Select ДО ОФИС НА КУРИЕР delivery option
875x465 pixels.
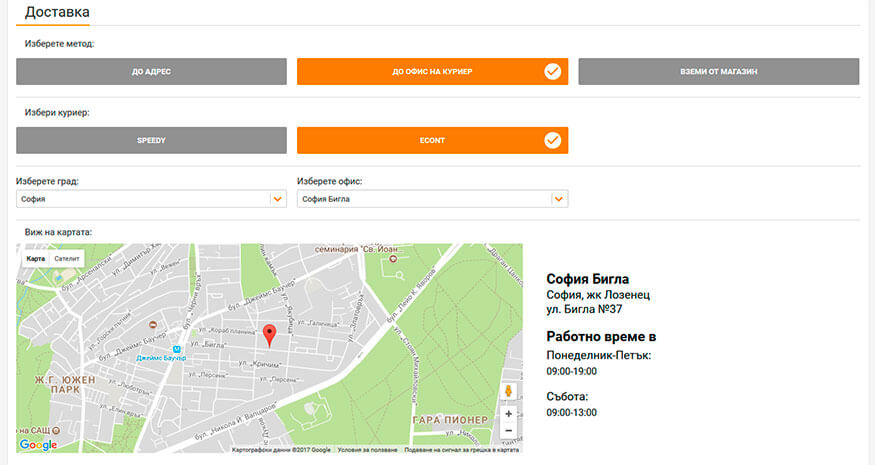click(432, 71)
